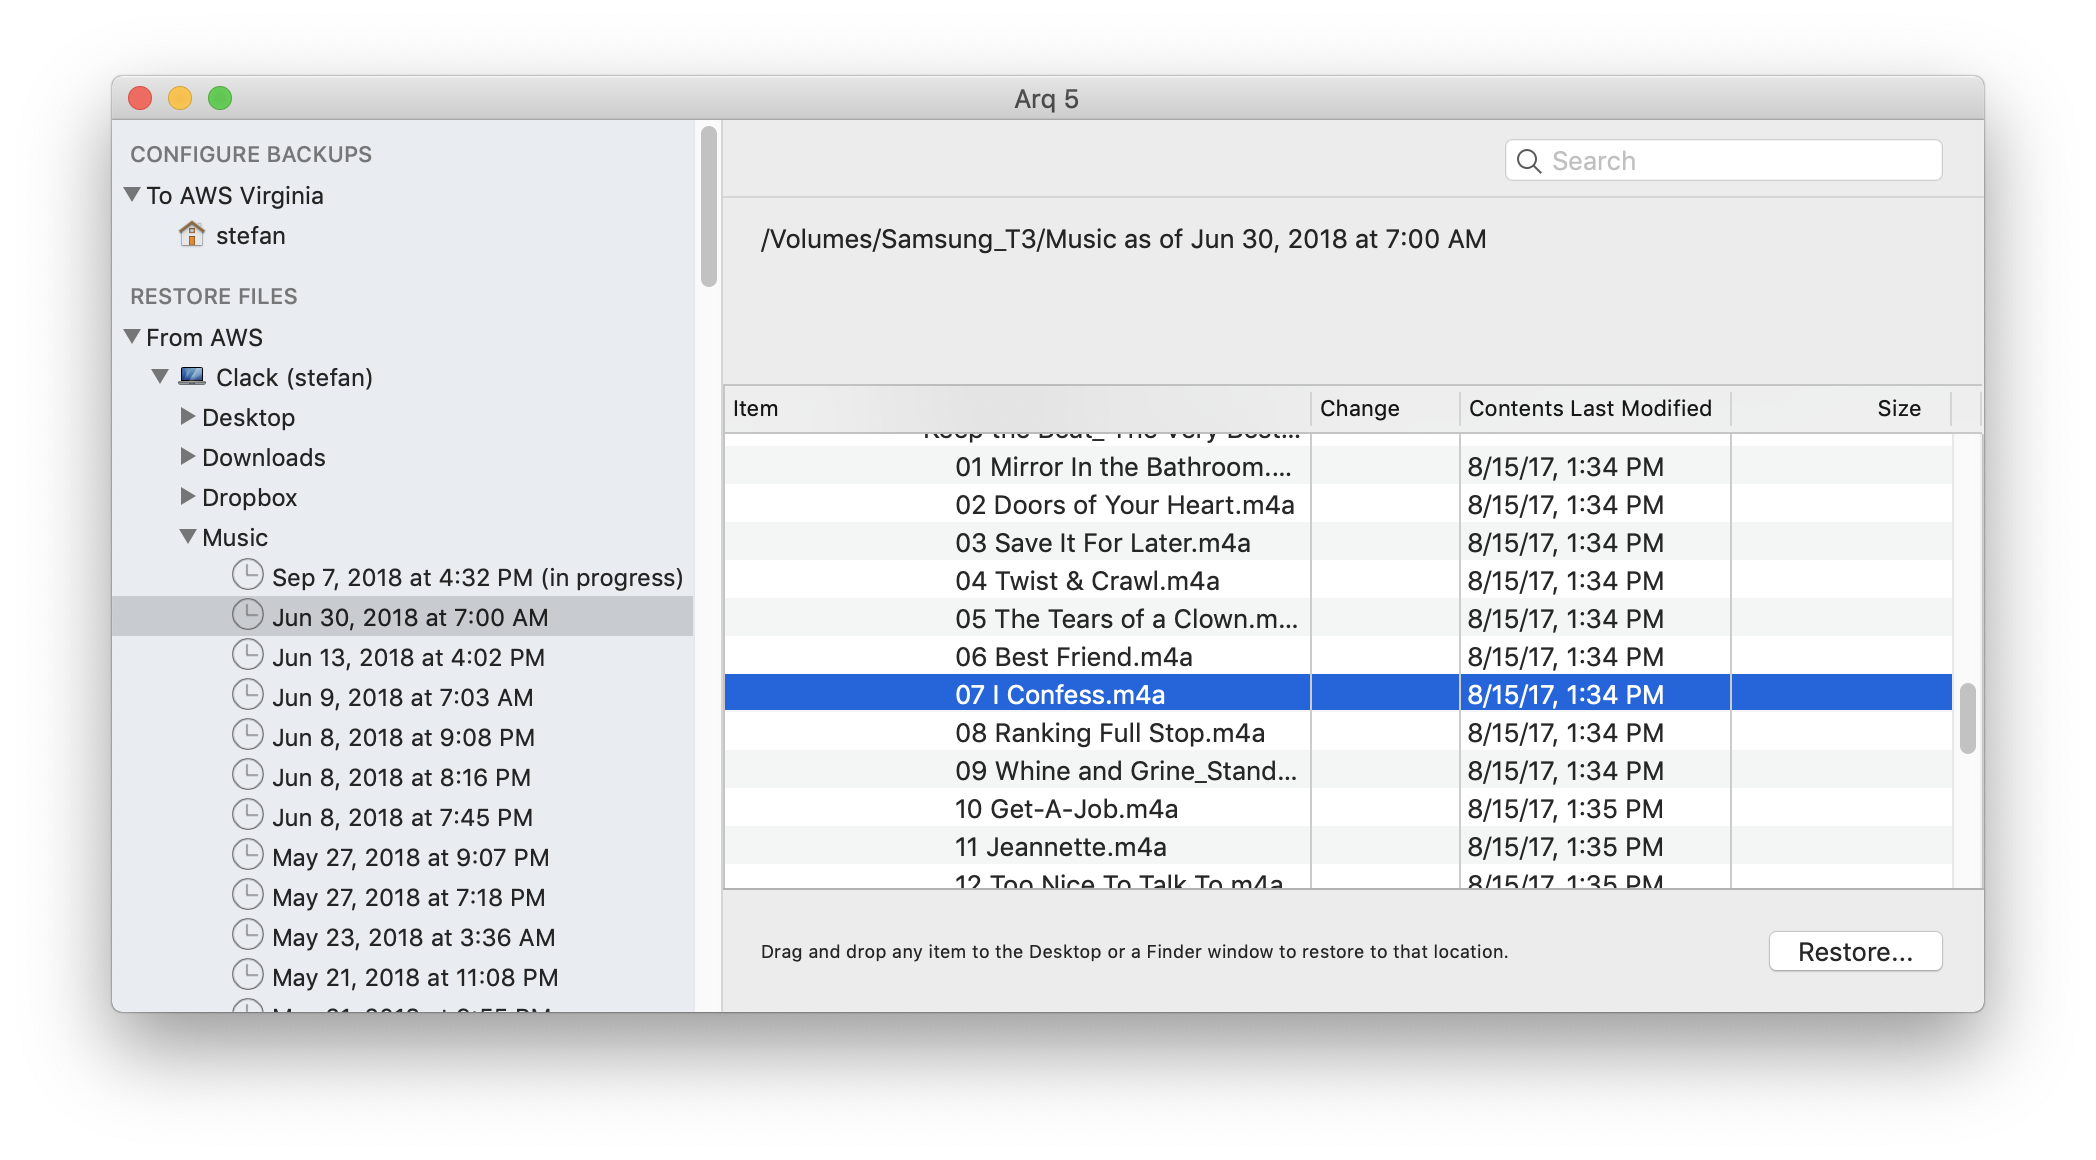
Task: Select the Jun 13, 2018 at 4:02 PM backup
Action: coord(403,657)
